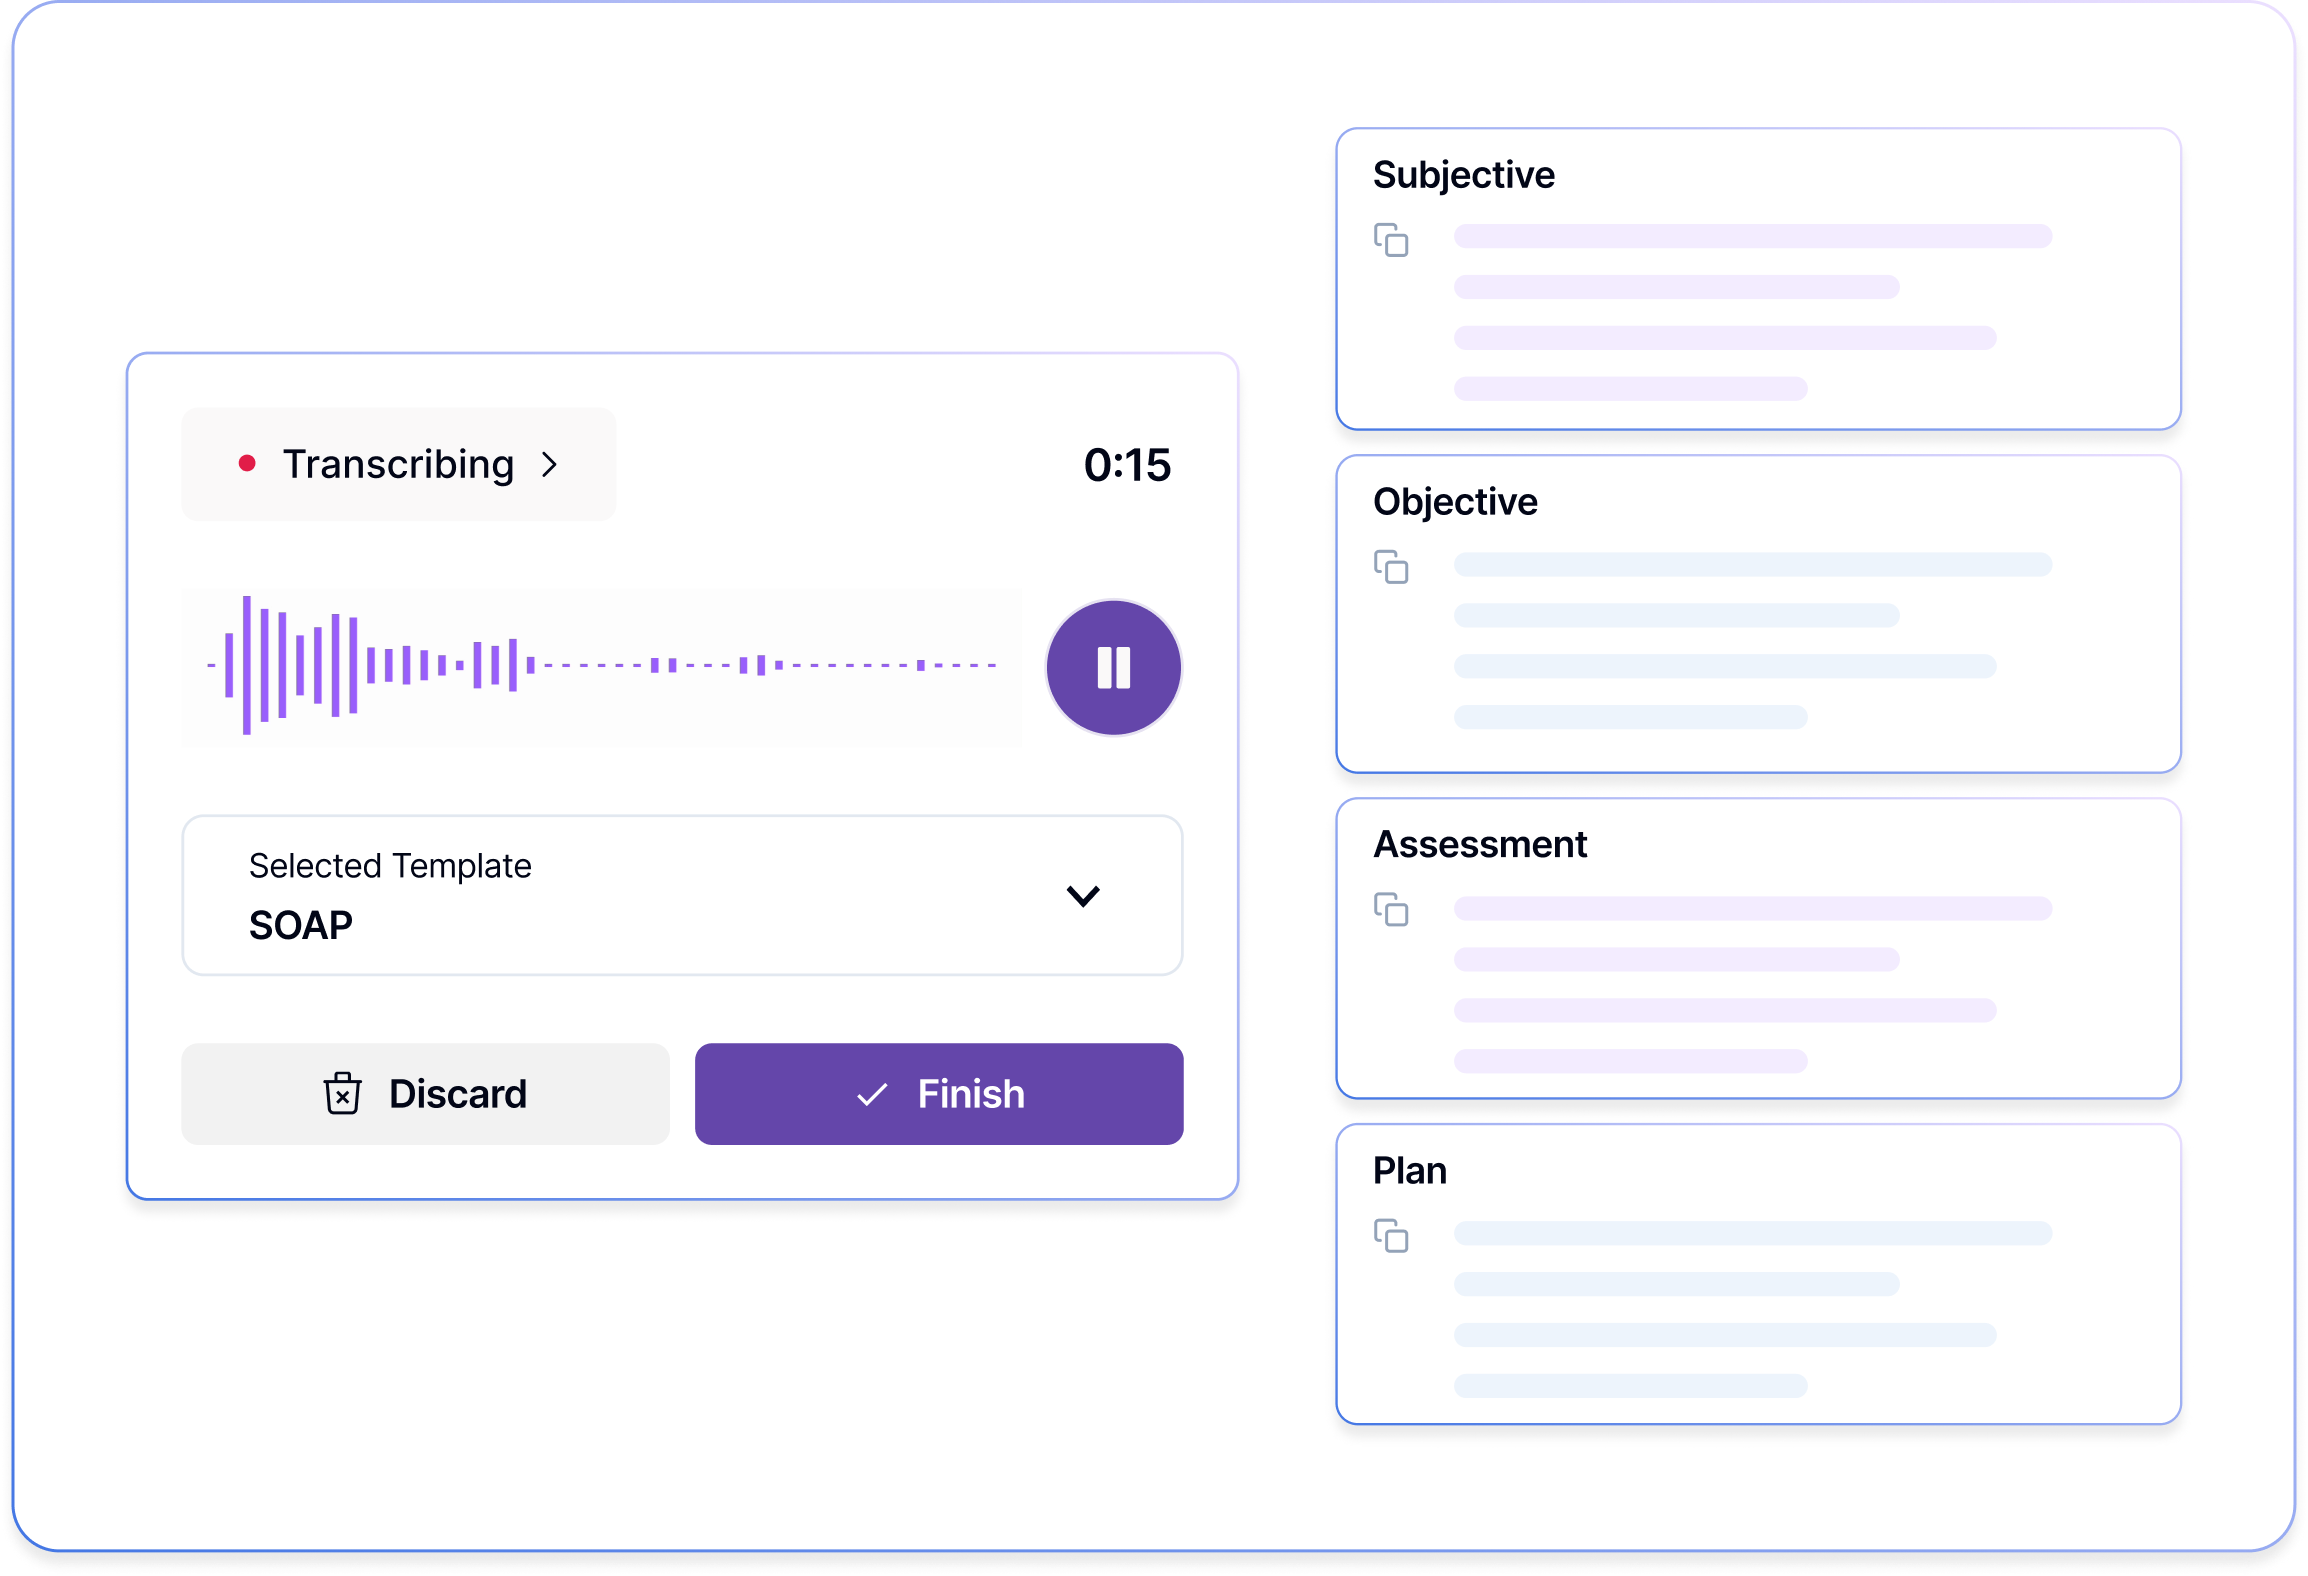
Task: Click the Assessment card placeholder text
Action: click(1725, 984)
